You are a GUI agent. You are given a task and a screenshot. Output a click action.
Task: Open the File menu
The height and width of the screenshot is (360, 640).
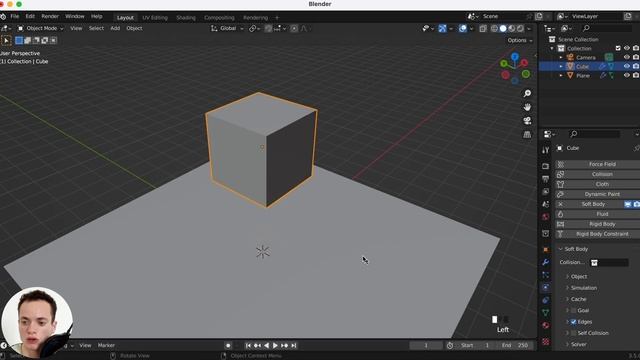point(15,16)
